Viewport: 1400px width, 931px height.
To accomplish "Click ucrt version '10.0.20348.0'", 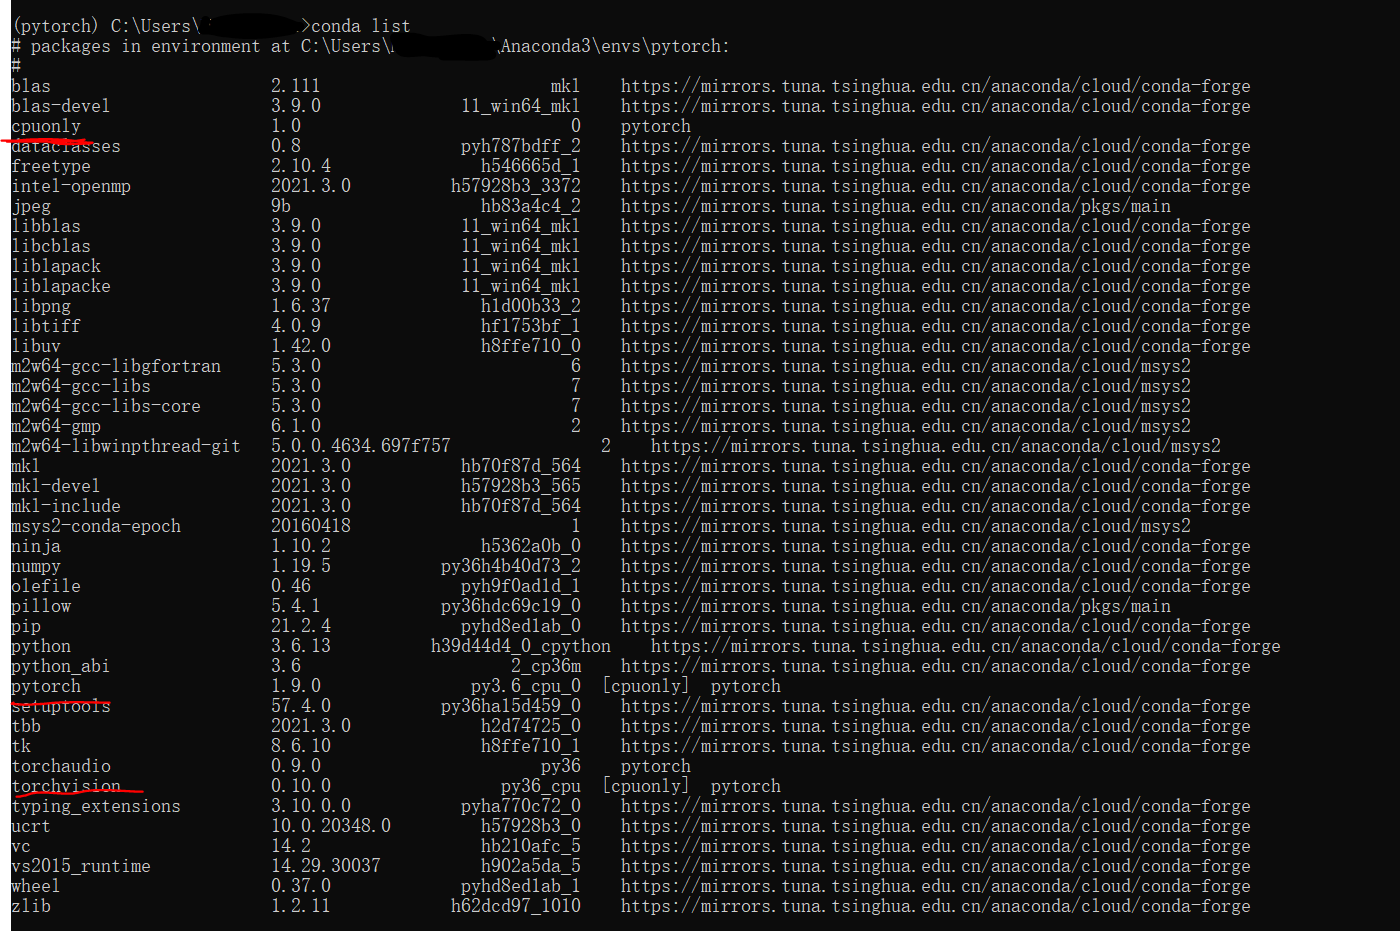I will pyautogui.click(x=331, y=826).
